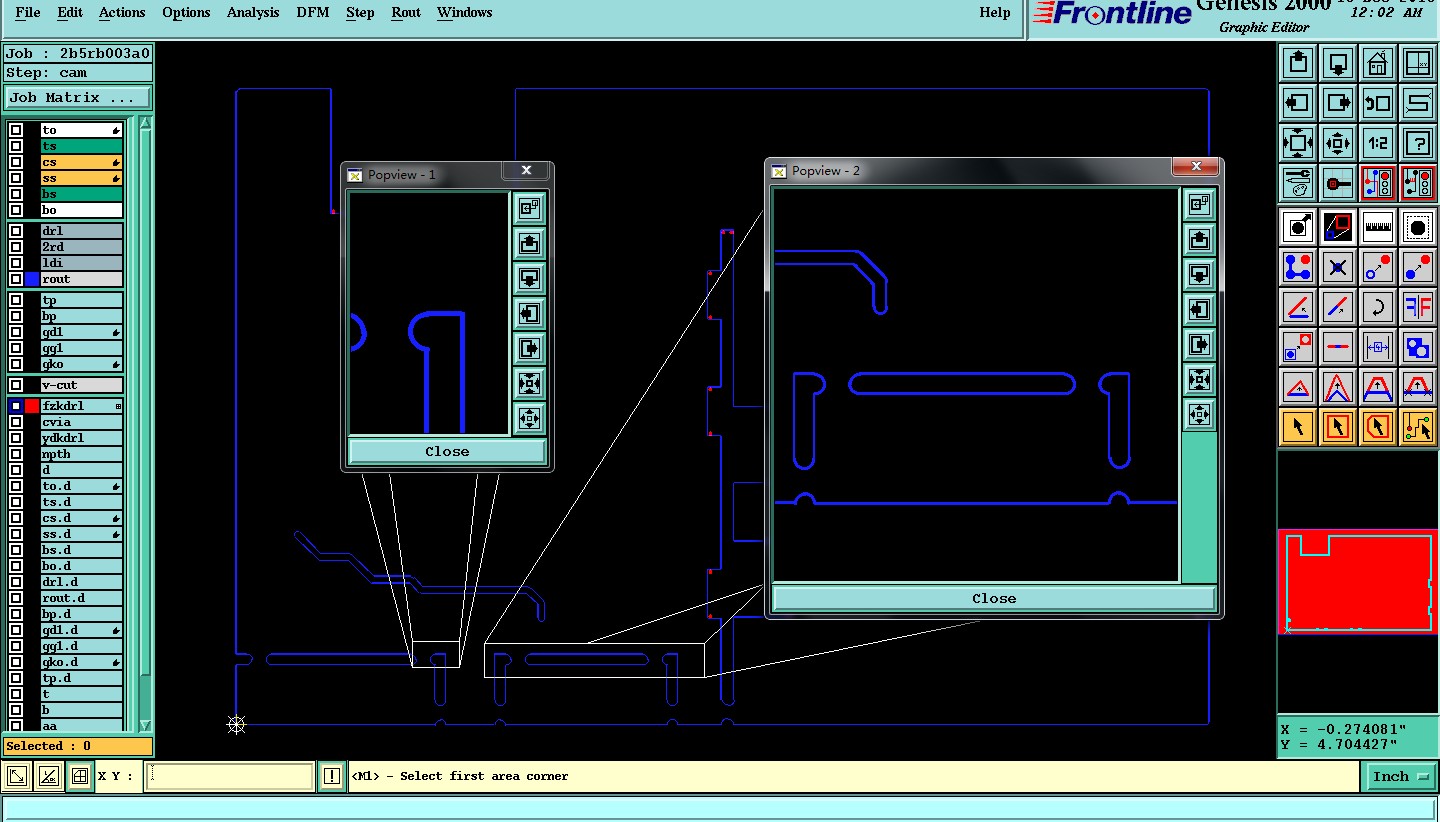Screen dimensions: 1440x822
Task: Open the Inch units dropdown
Action: pos(1400,776)
